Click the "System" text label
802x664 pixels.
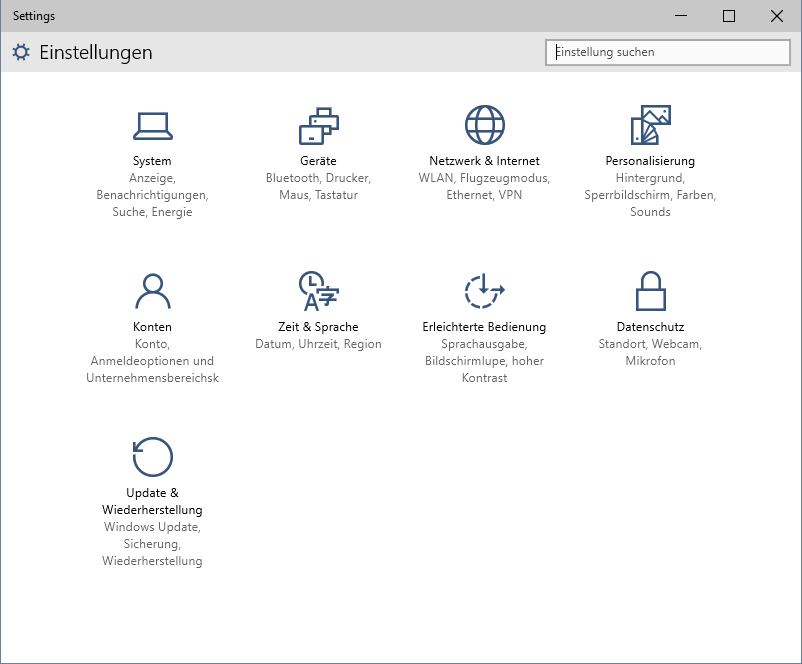[x=152, y=161]
